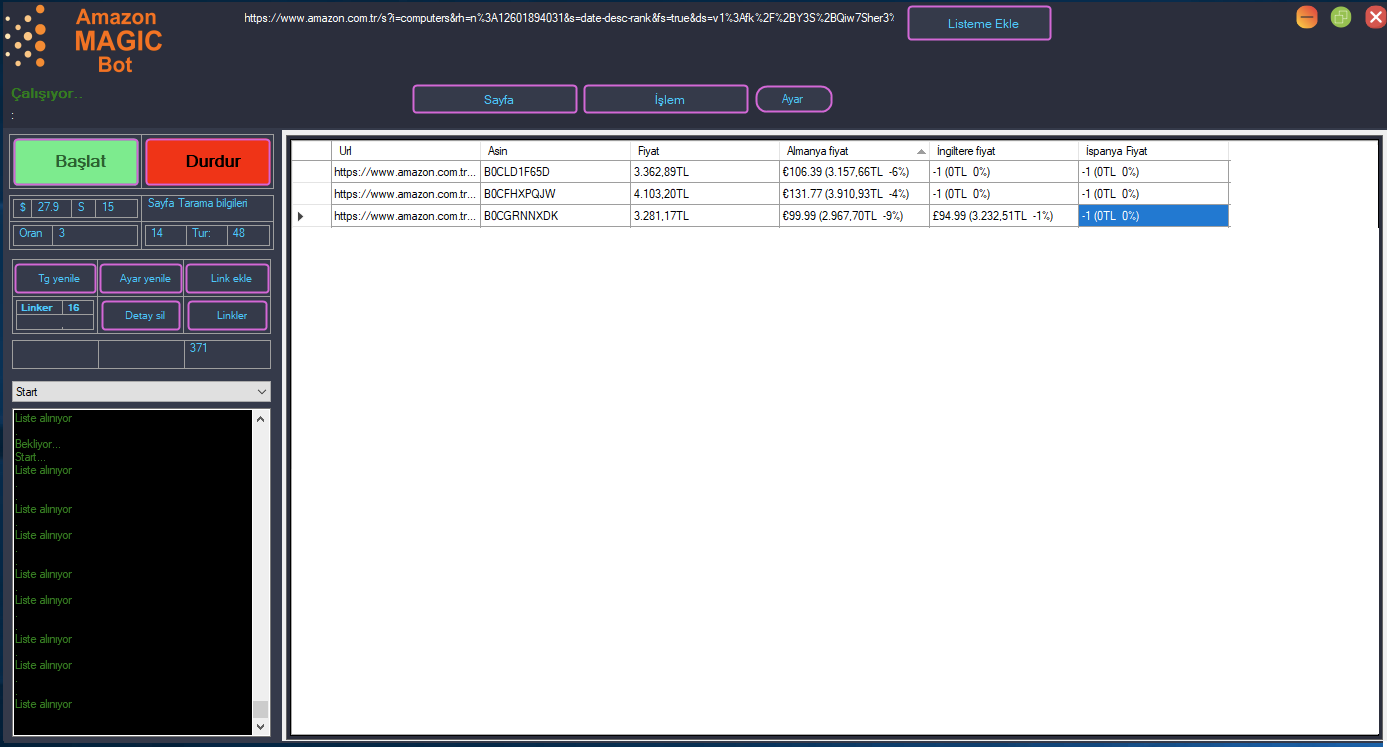Select Germany price cell €99.99
Image resolution: width=1387 pixels, height=747 pixels.
(x=854, y=215)
